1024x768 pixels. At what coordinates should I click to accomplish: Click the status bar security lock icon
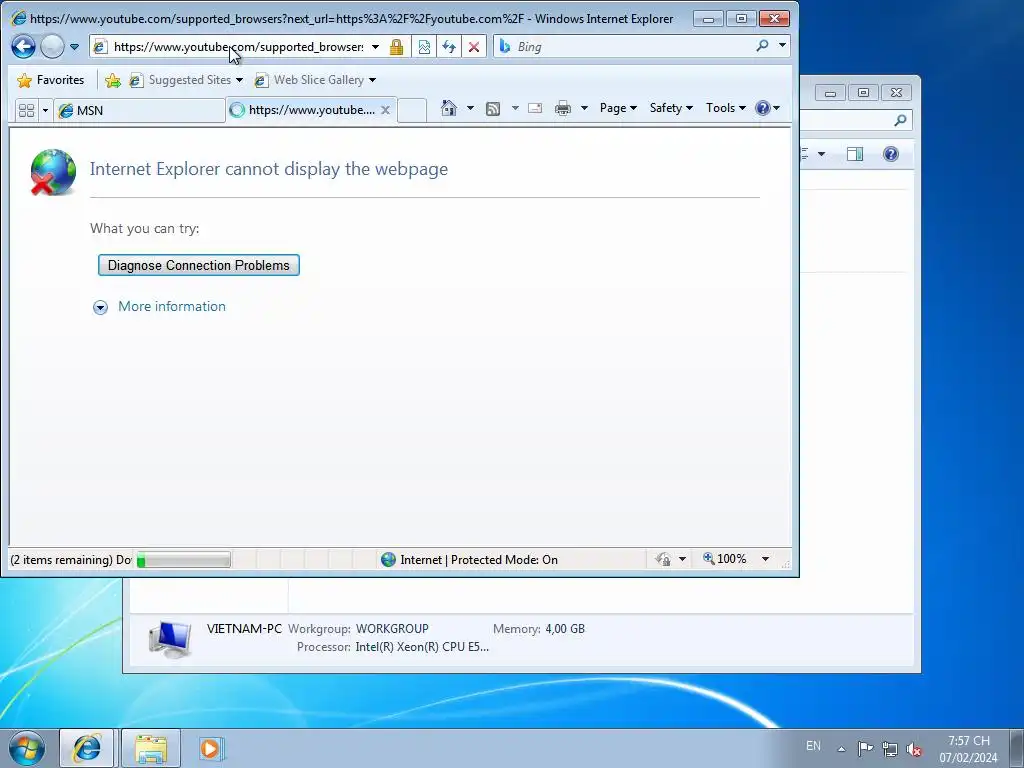coord(664,559)
